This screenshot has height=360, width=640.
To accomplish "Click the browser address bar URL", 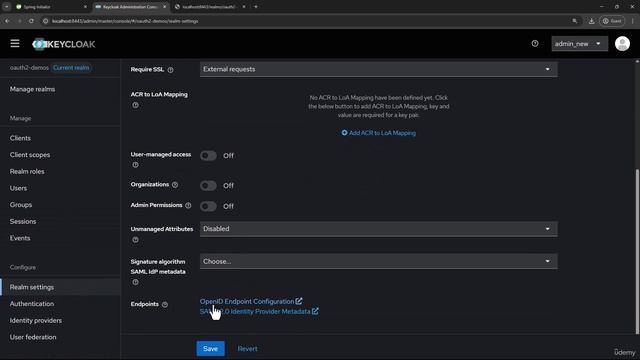I will [x=125, y=21].
